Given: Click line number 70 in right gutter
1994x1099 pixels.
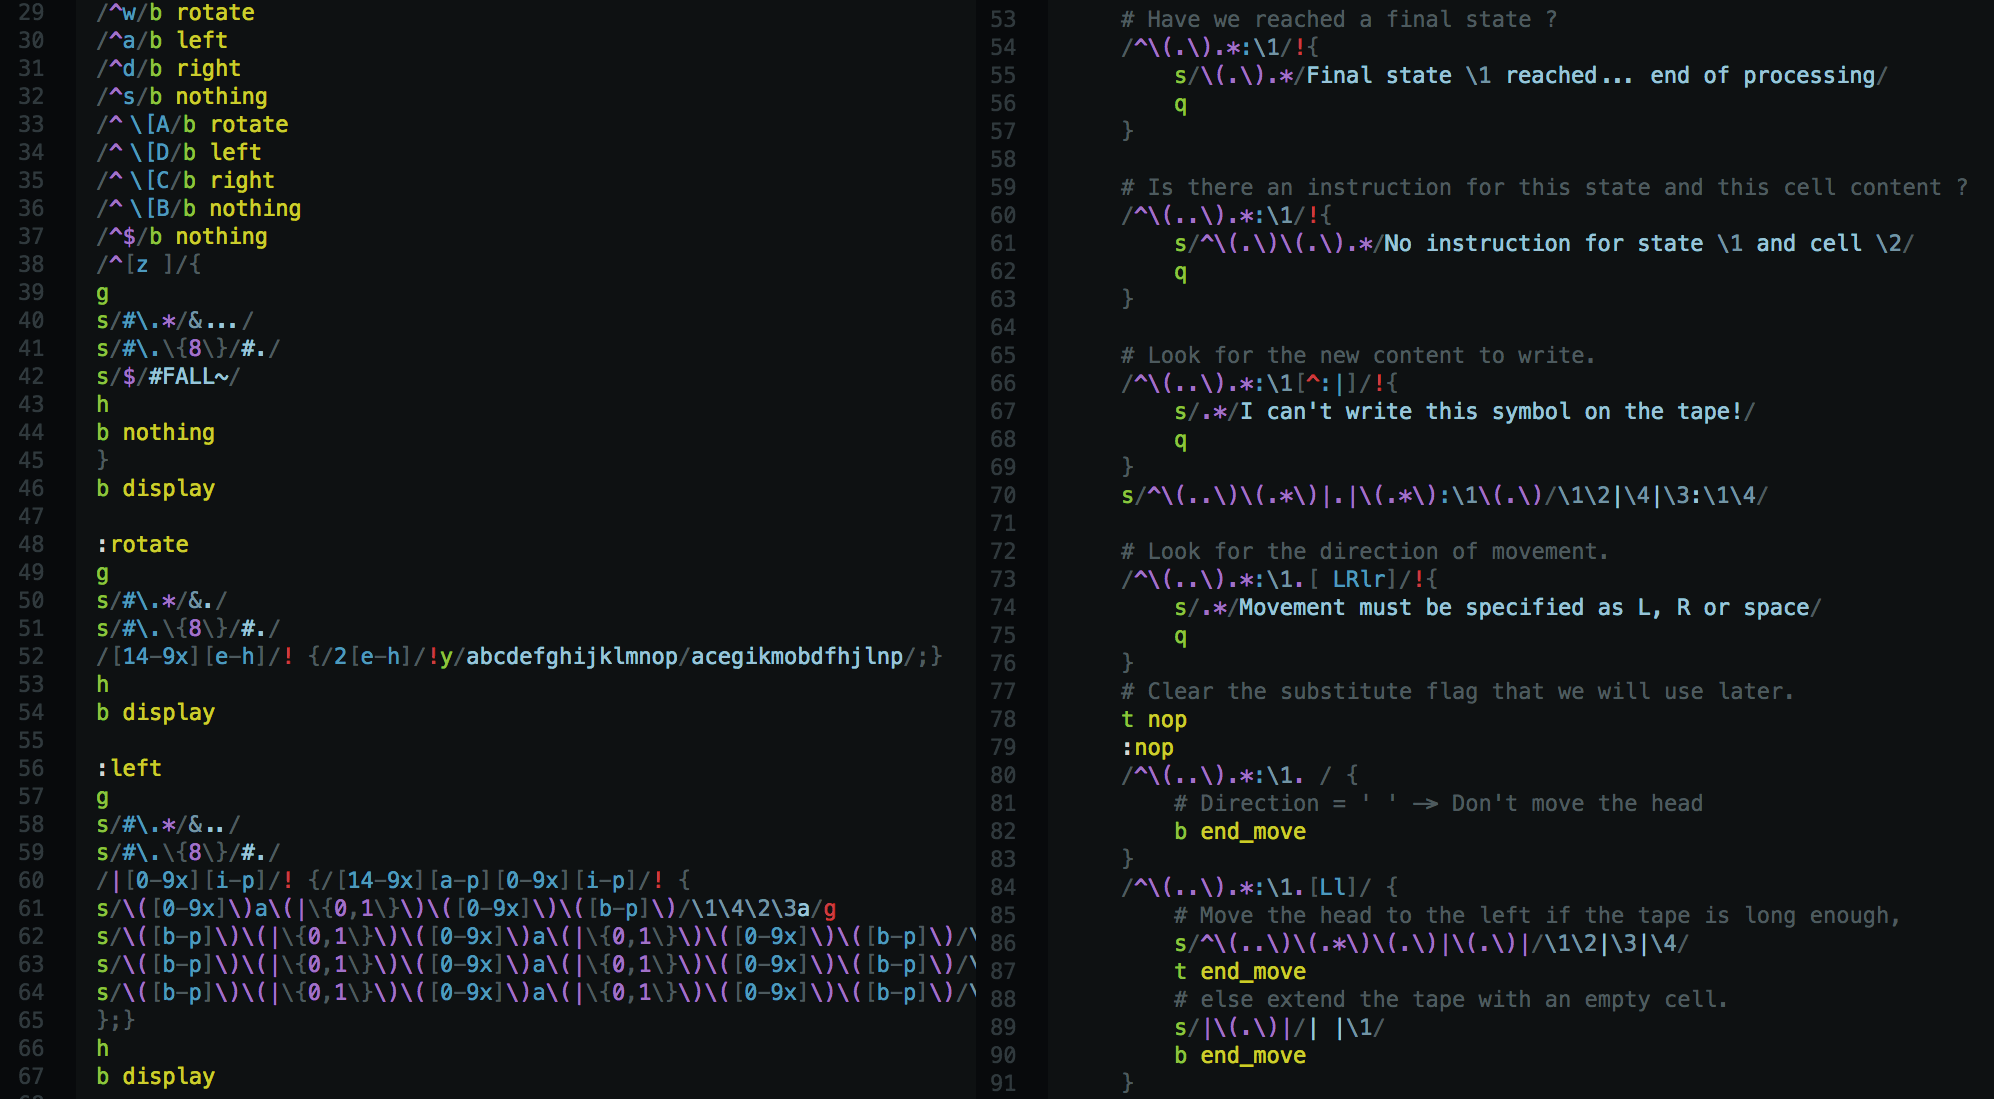Looking at the screenshot, I should pos(1002,495).
